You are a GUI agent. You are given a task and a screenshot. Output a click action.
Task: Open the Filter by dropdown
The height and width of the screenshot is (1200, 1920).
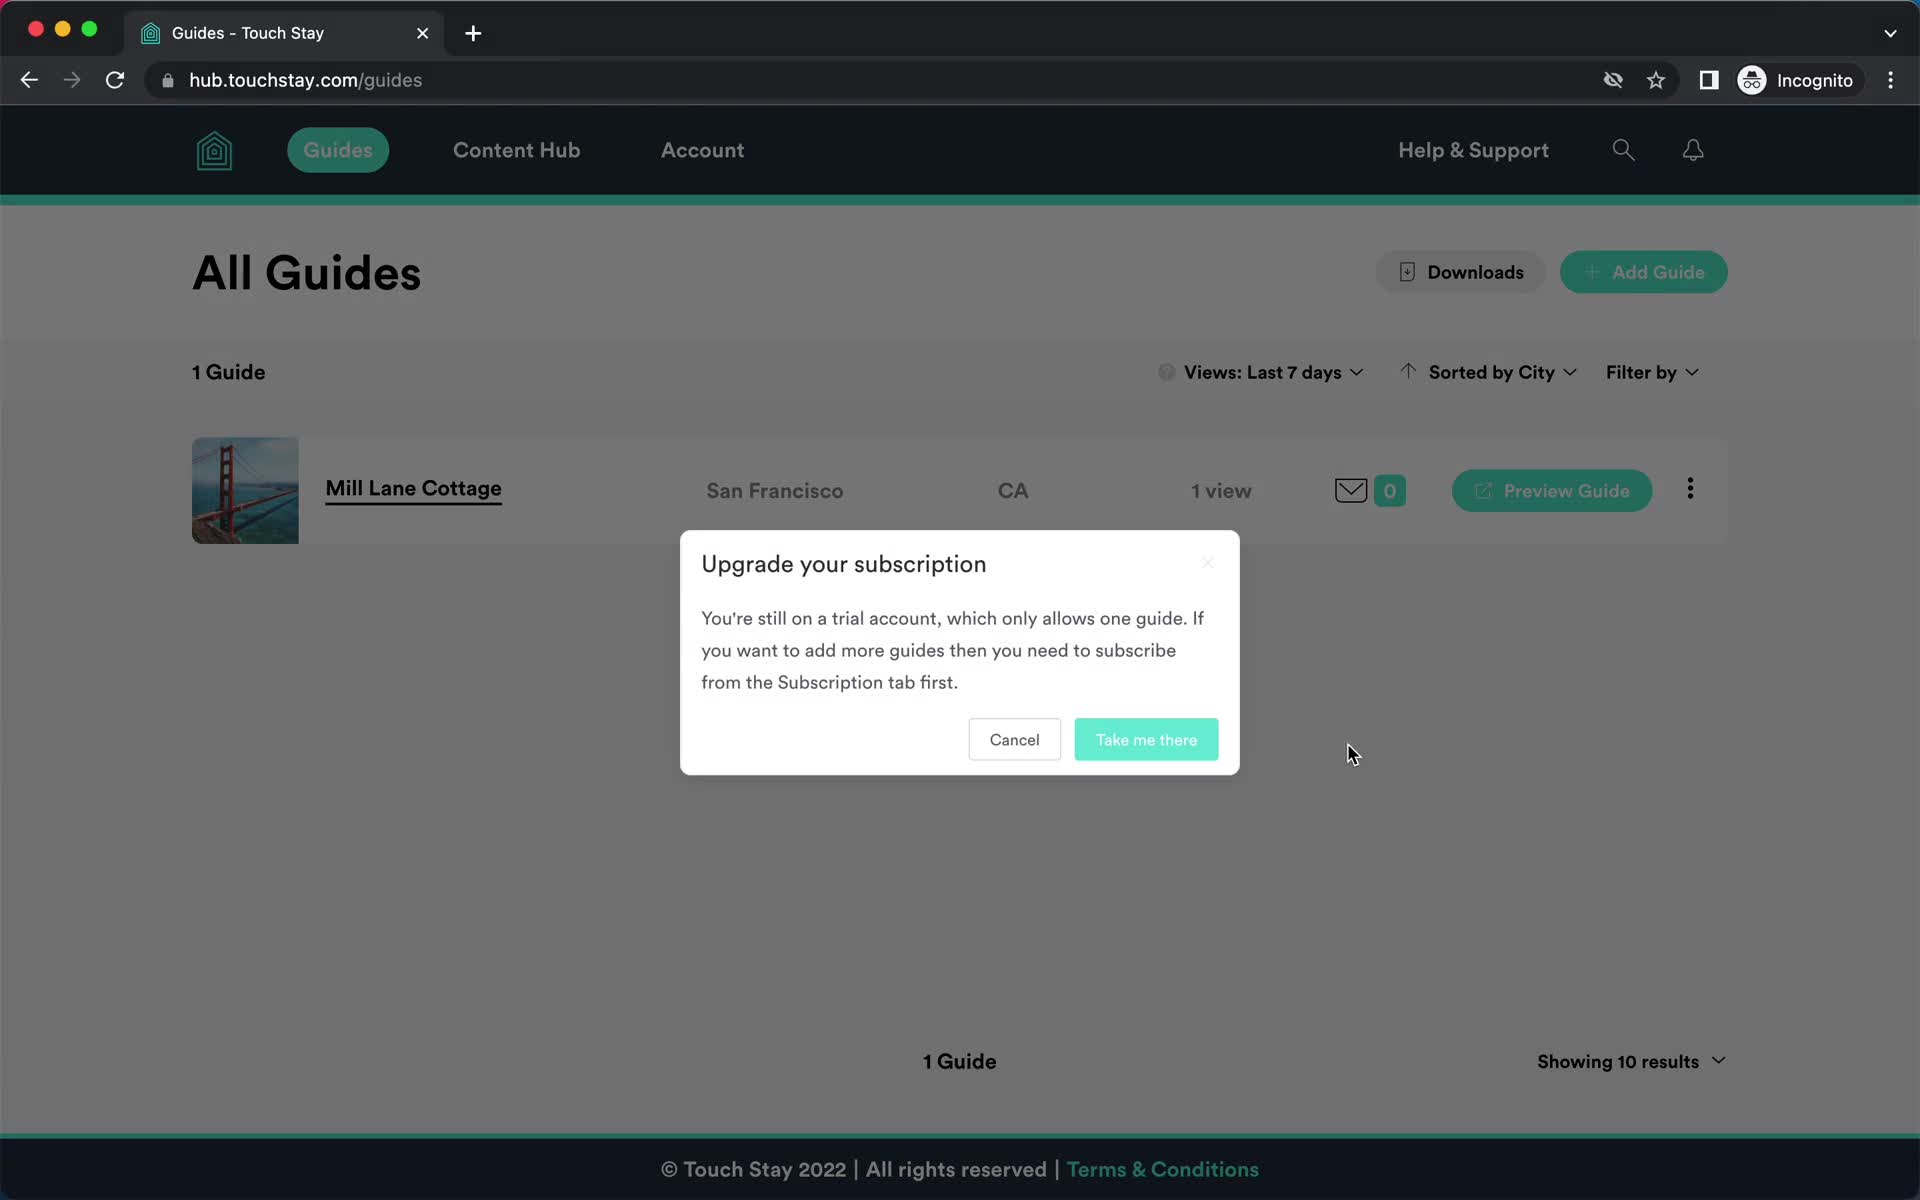[x=1652, y=372]
